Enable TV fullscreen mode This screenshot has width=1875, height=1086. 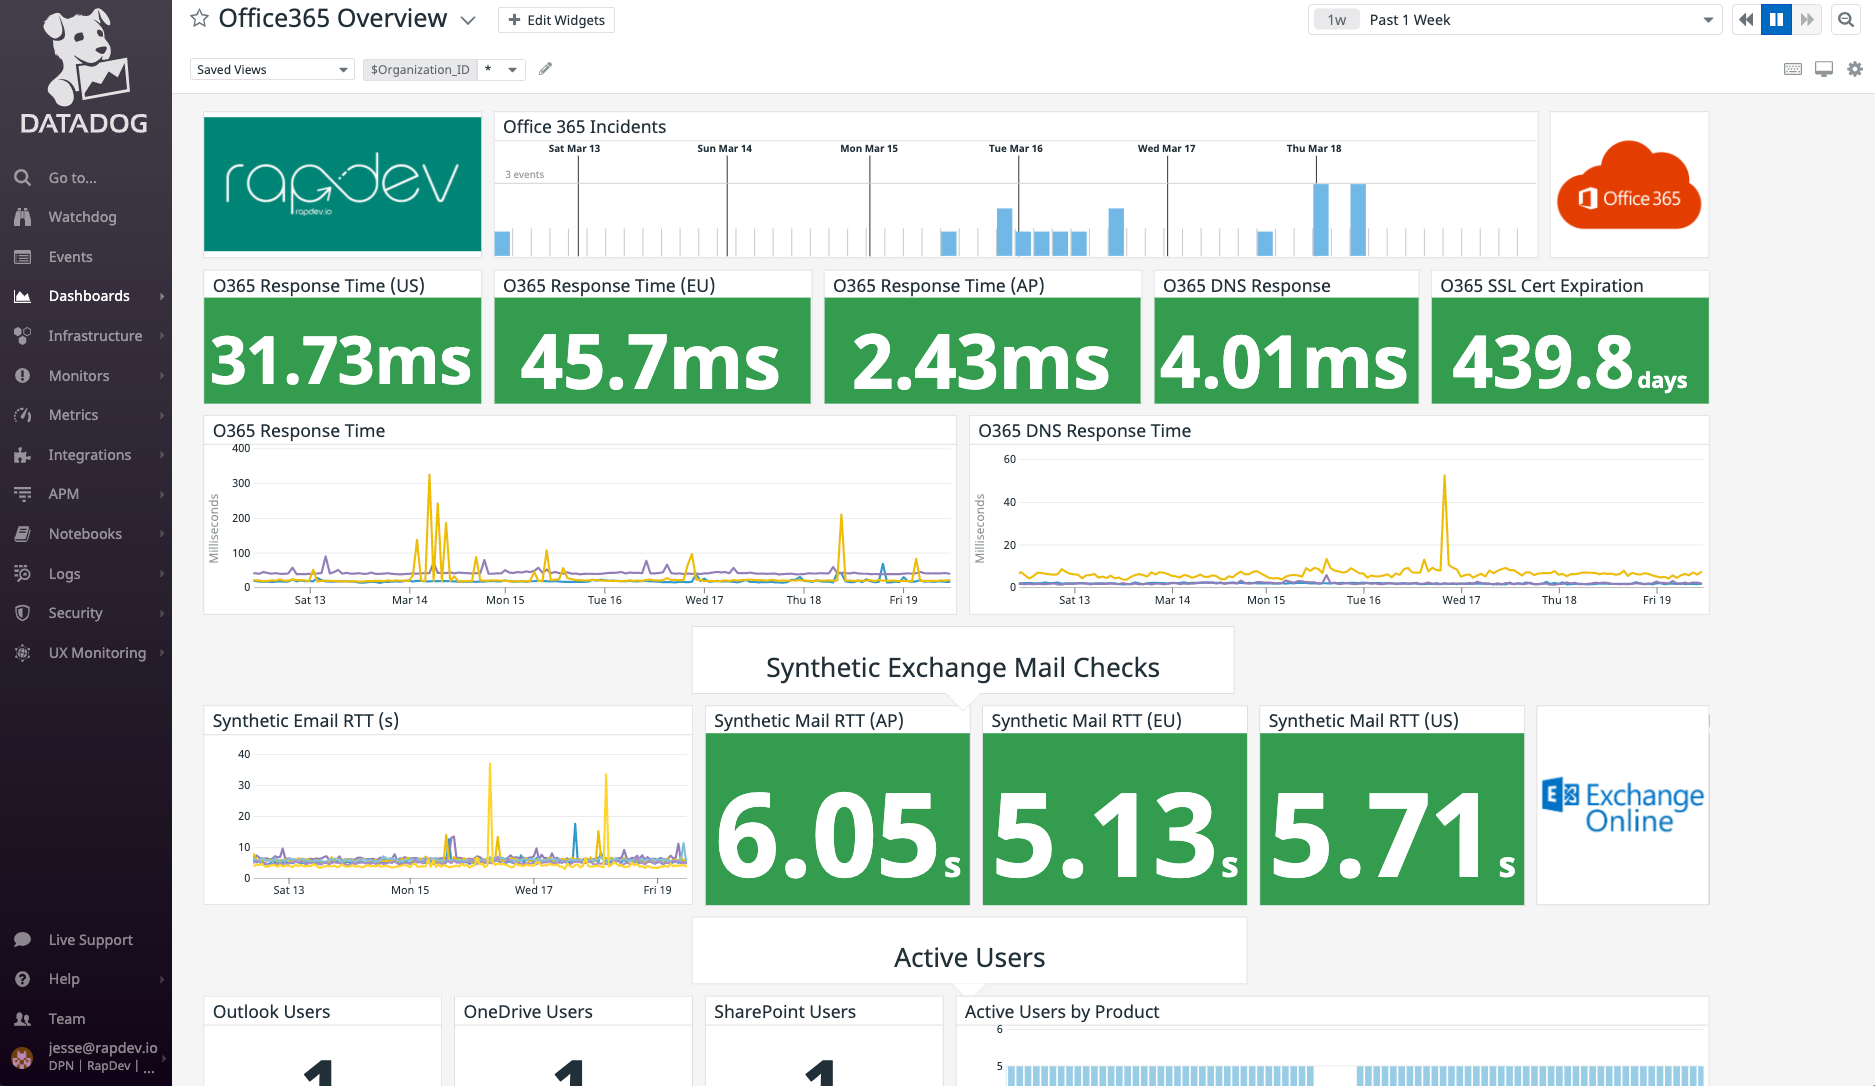(x=1823, y=69)
